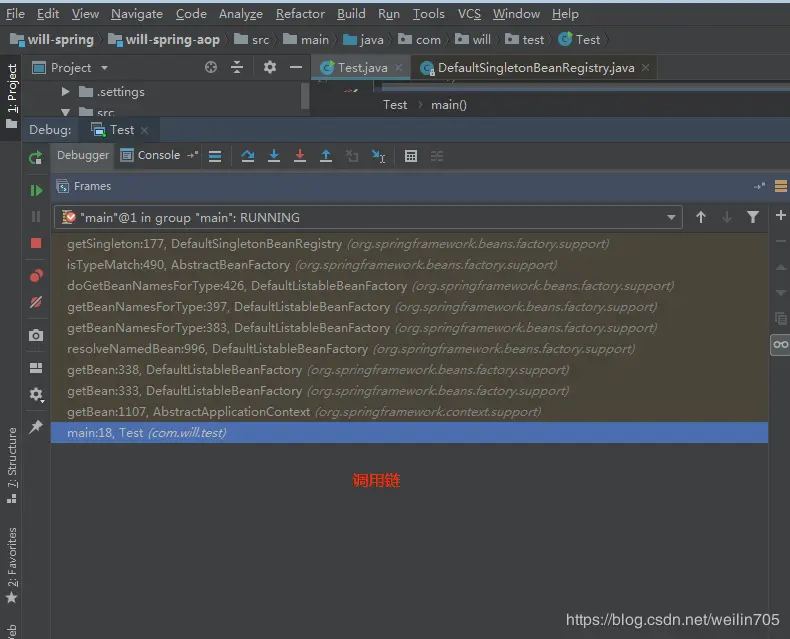Open Project panel settings gear
The image size is (790, 639).
pos(270,67)
